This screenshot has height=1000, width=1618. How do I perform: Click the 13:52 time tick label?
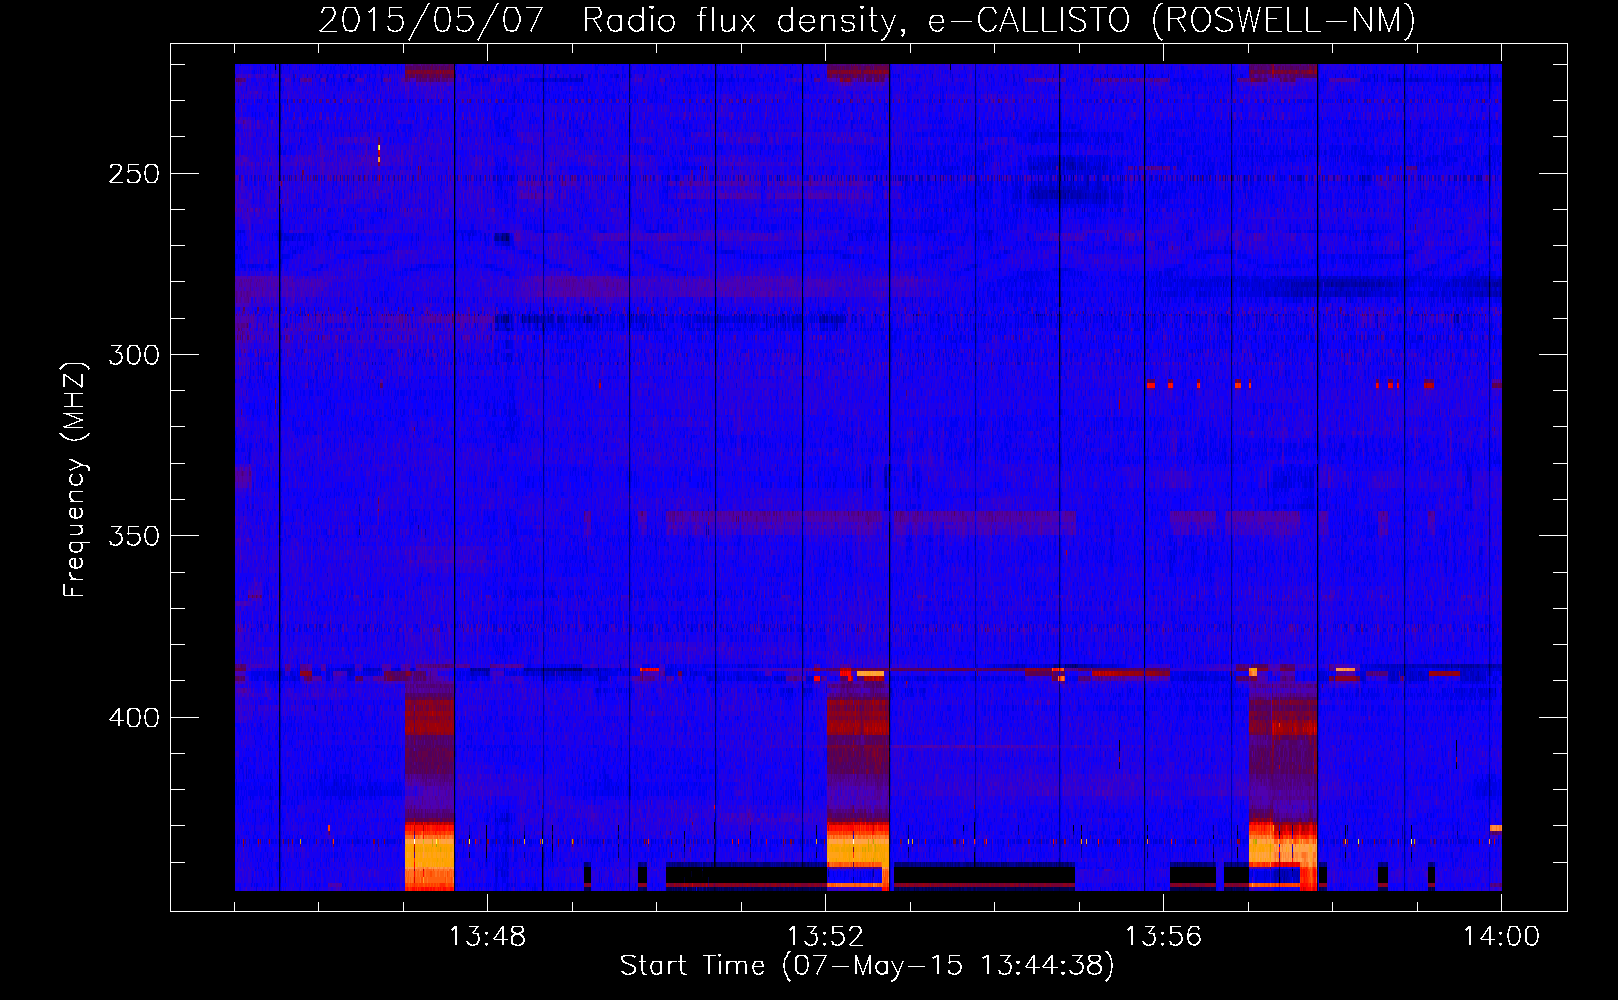825,937
